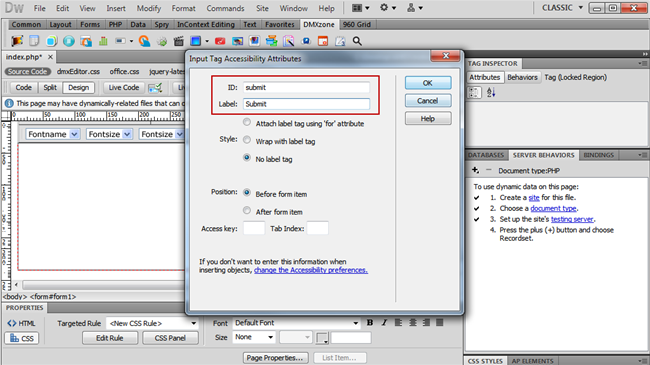Switch to Split view
Image resolution: width=650 pixels, height=365 pixels.
point(50,88)
